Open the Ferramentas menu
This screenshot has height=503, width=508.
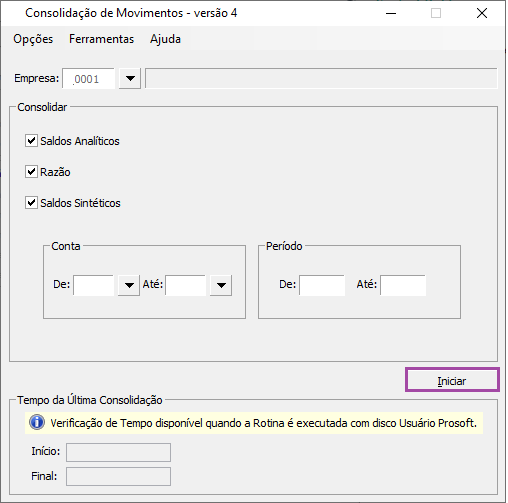tap(101, 39)
